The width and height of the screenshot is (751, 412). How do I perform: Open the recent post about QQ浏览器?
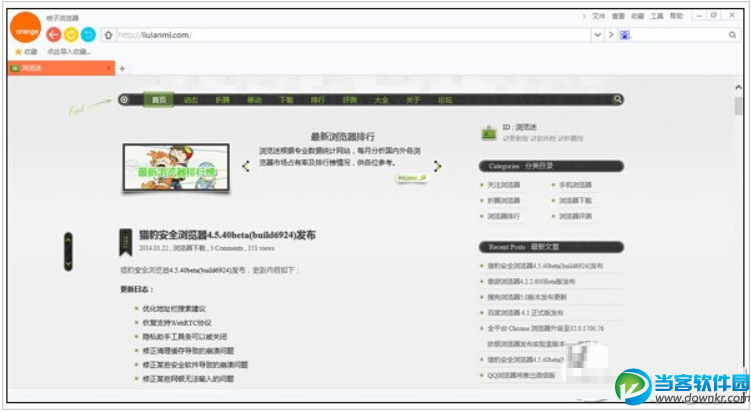[x=521, y=376]
